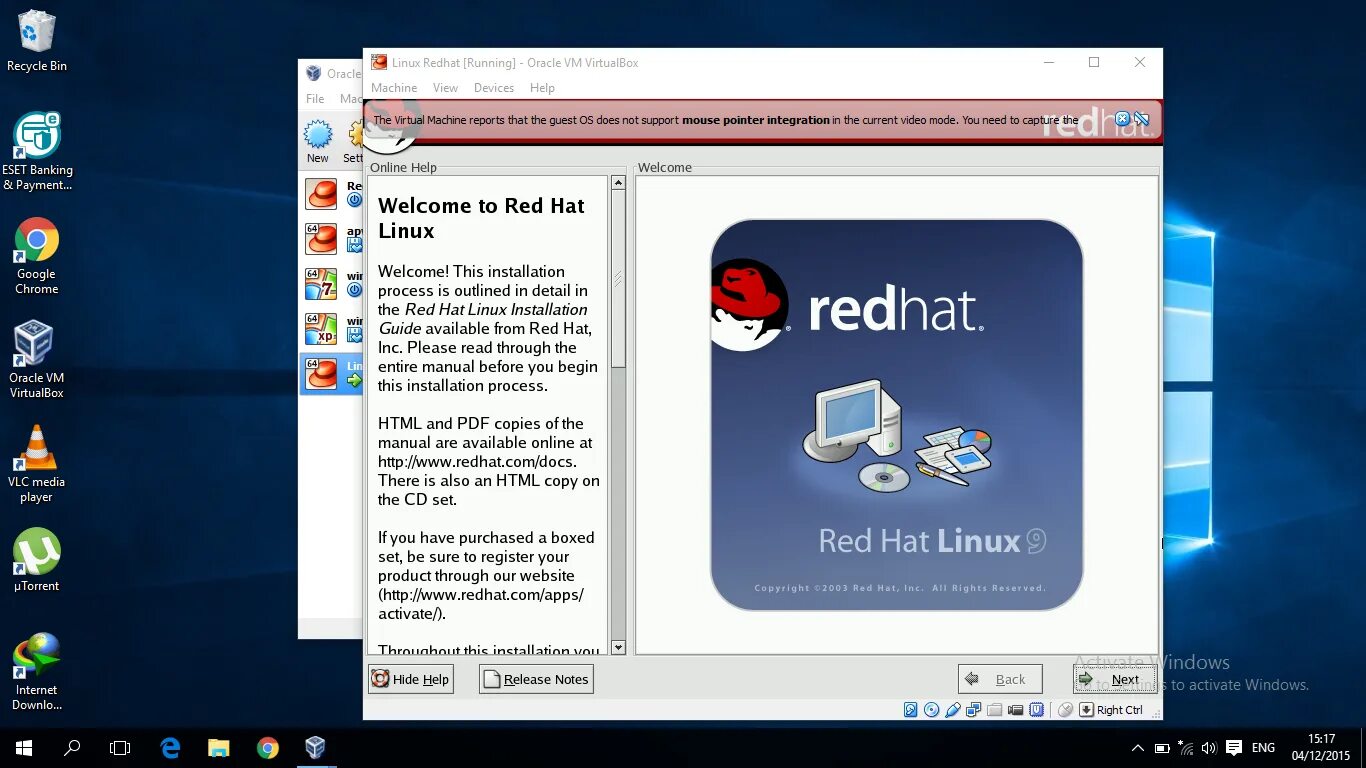1366x768 pixels.
Task: Click the Next button in installer
Action: [1115, 679]
